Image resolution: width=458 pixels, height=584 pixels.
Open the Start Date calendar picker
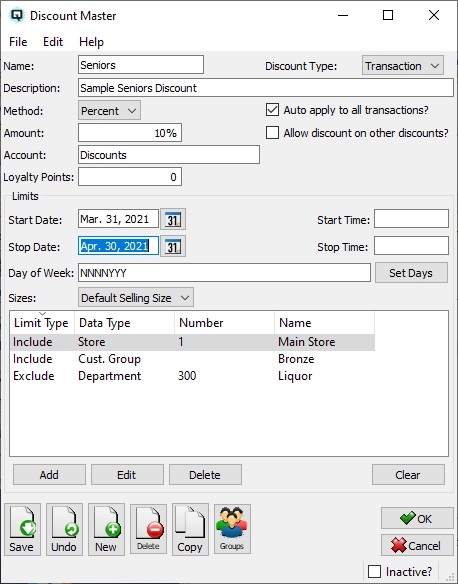(173, 219)
